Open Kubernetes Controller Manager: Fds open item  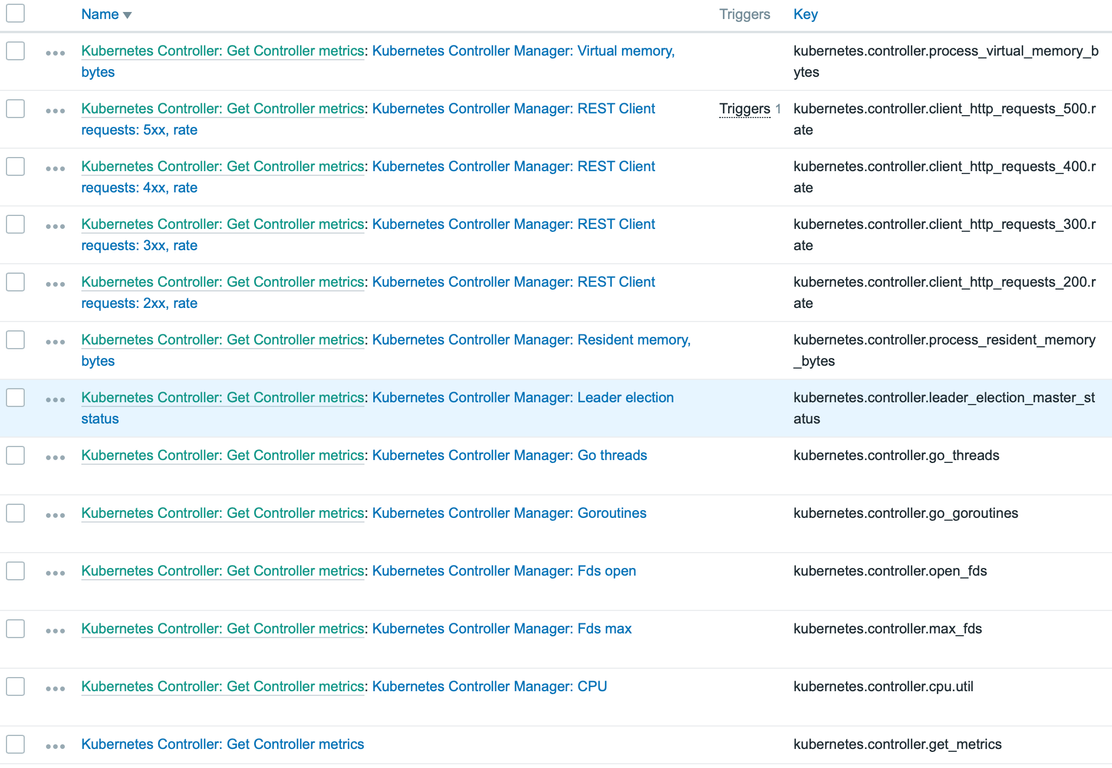(504, 571)
